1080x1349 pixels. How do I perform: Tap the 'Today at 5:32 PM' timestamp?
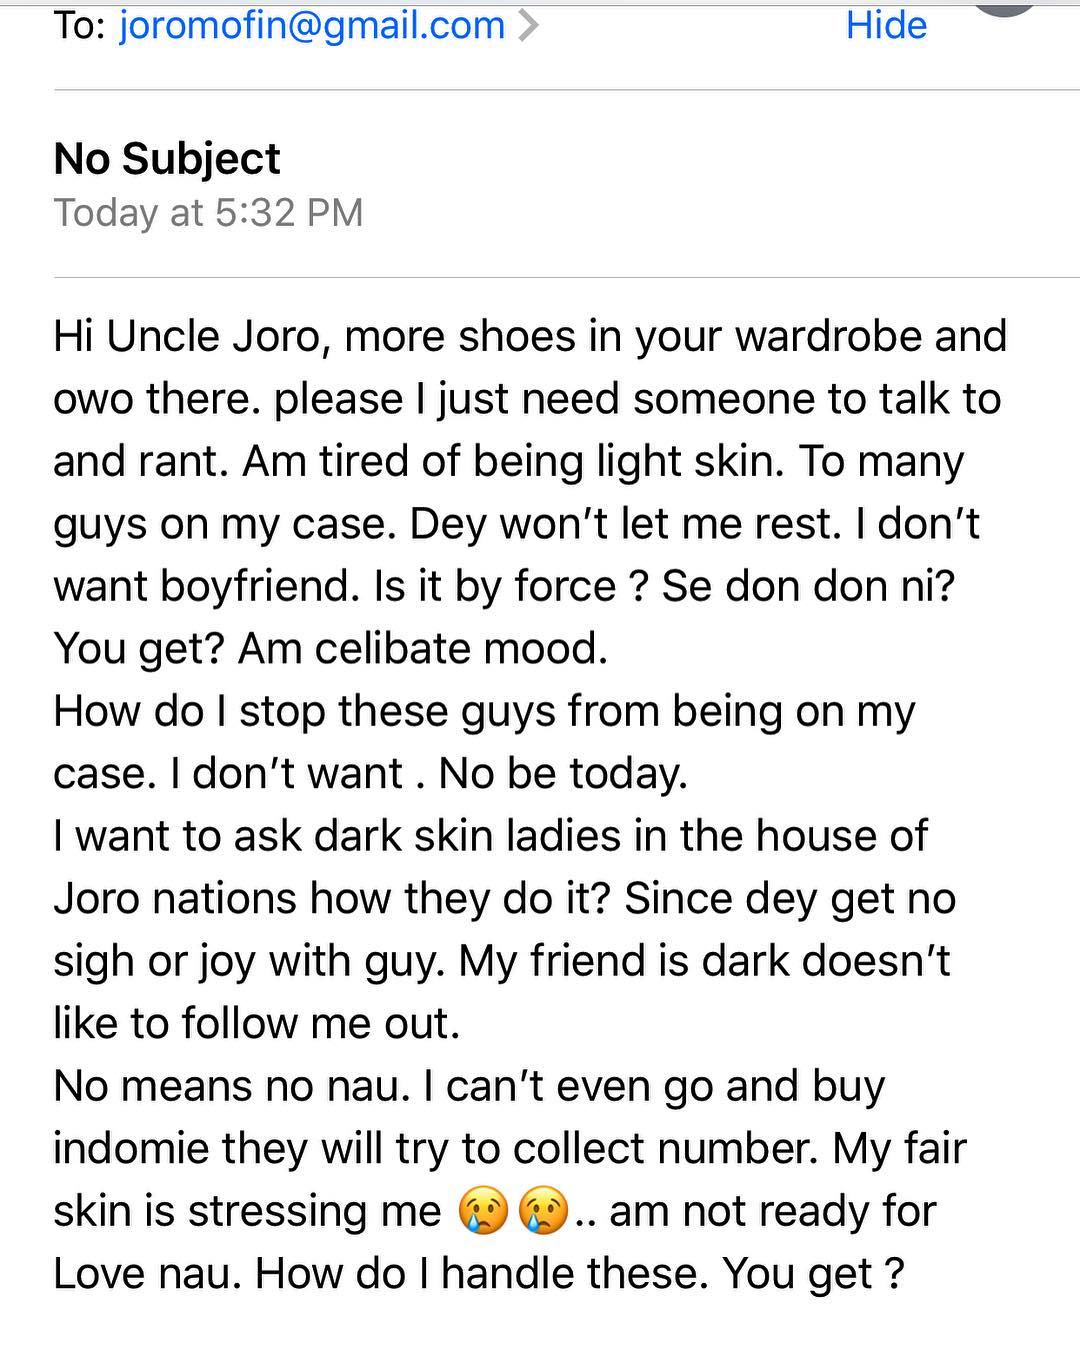click(x=208, y=213)
